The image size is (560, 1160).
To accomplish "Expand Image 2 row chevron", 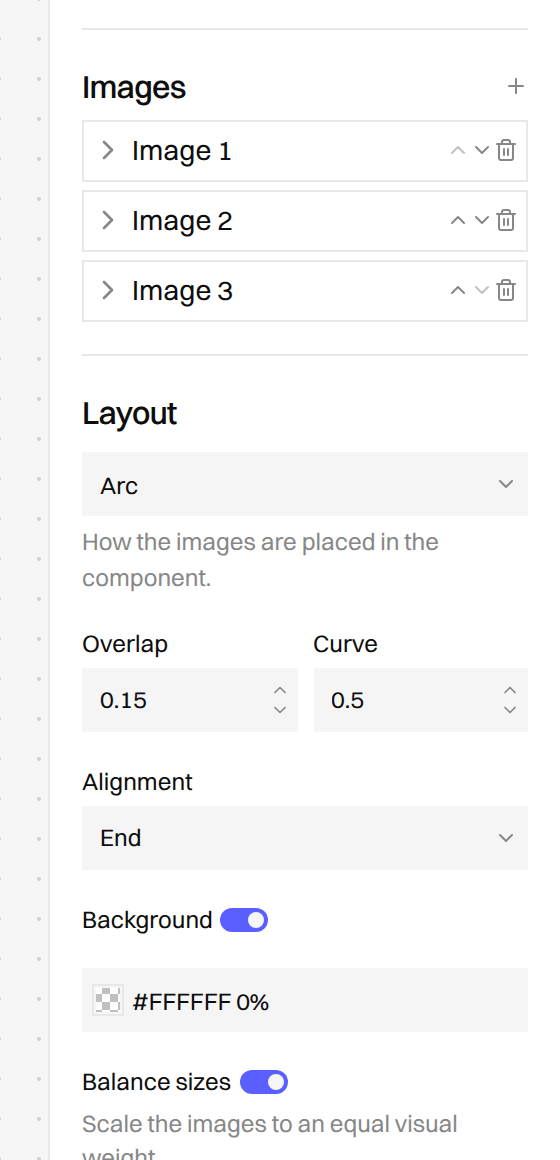I will [x=108, y=220].
